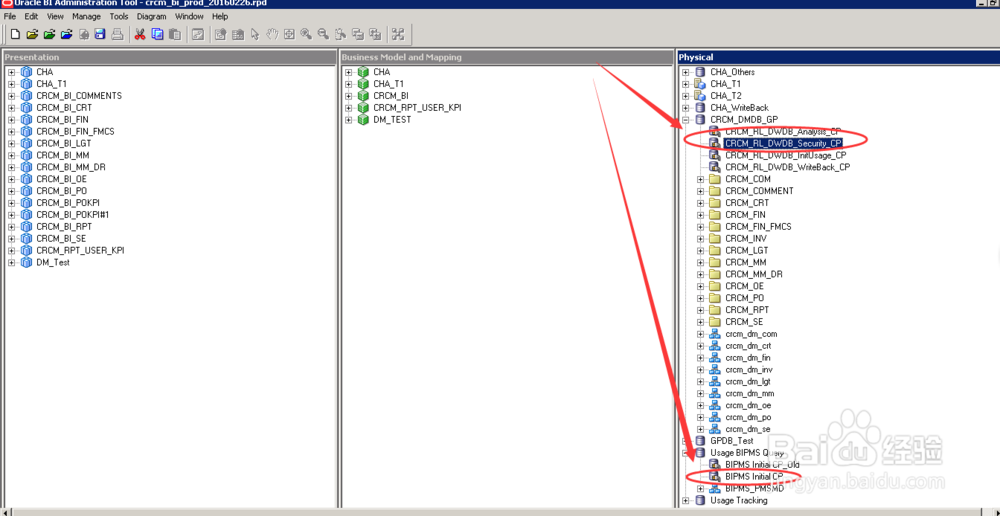The width and height of the screenshot is (1000, 516).
Task: Click the Presentation panel header
Action: point(169,57)
